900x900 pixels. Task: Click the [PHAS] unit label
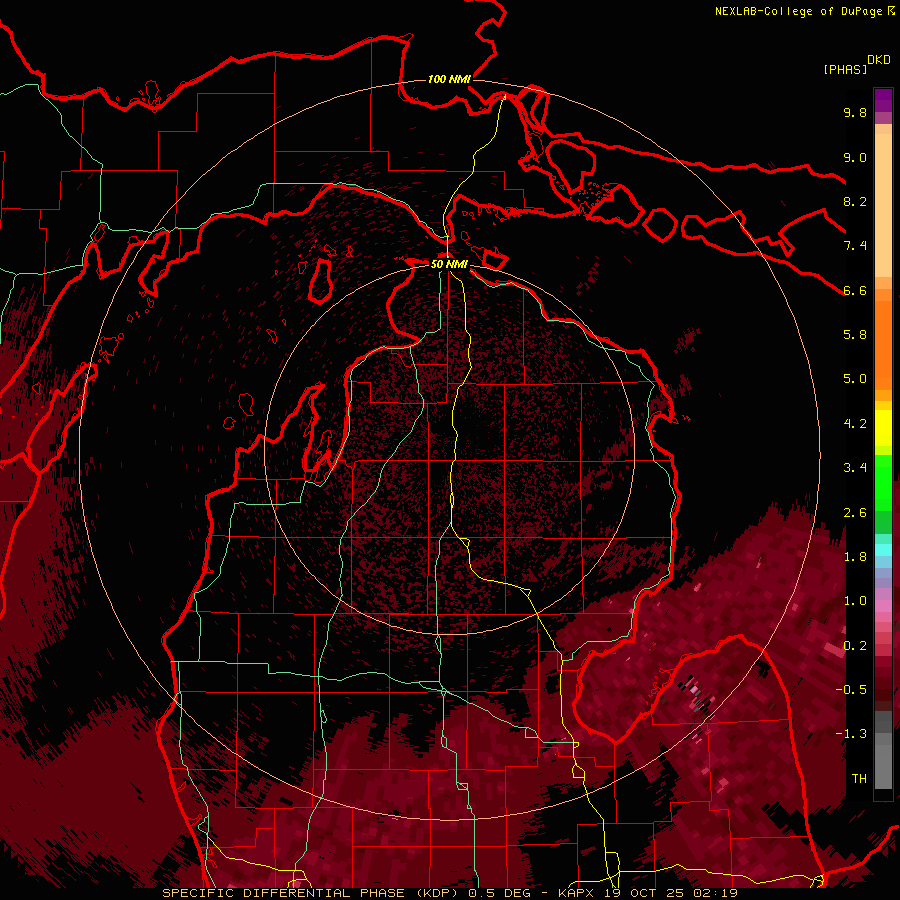pos(845,70)
